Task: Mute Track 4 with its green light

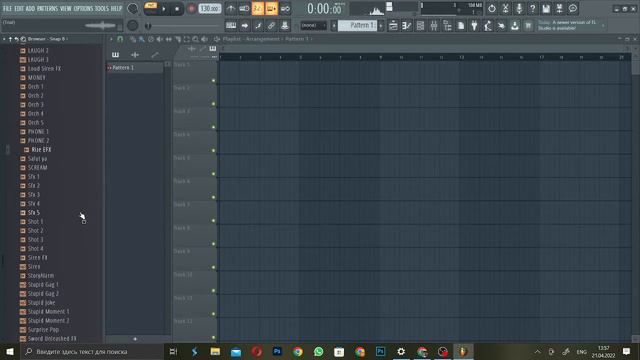Action: pos(213,151)
